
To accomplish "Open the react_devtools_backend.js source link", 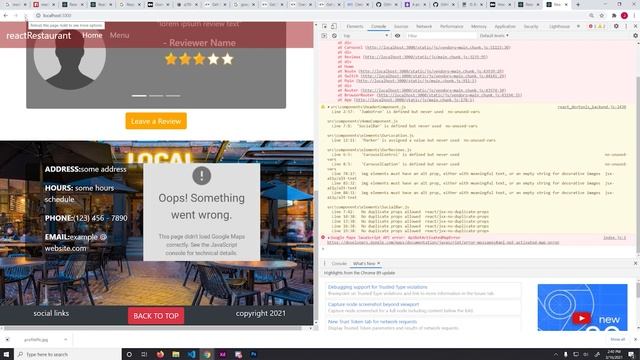I will [x=591, y=107].
